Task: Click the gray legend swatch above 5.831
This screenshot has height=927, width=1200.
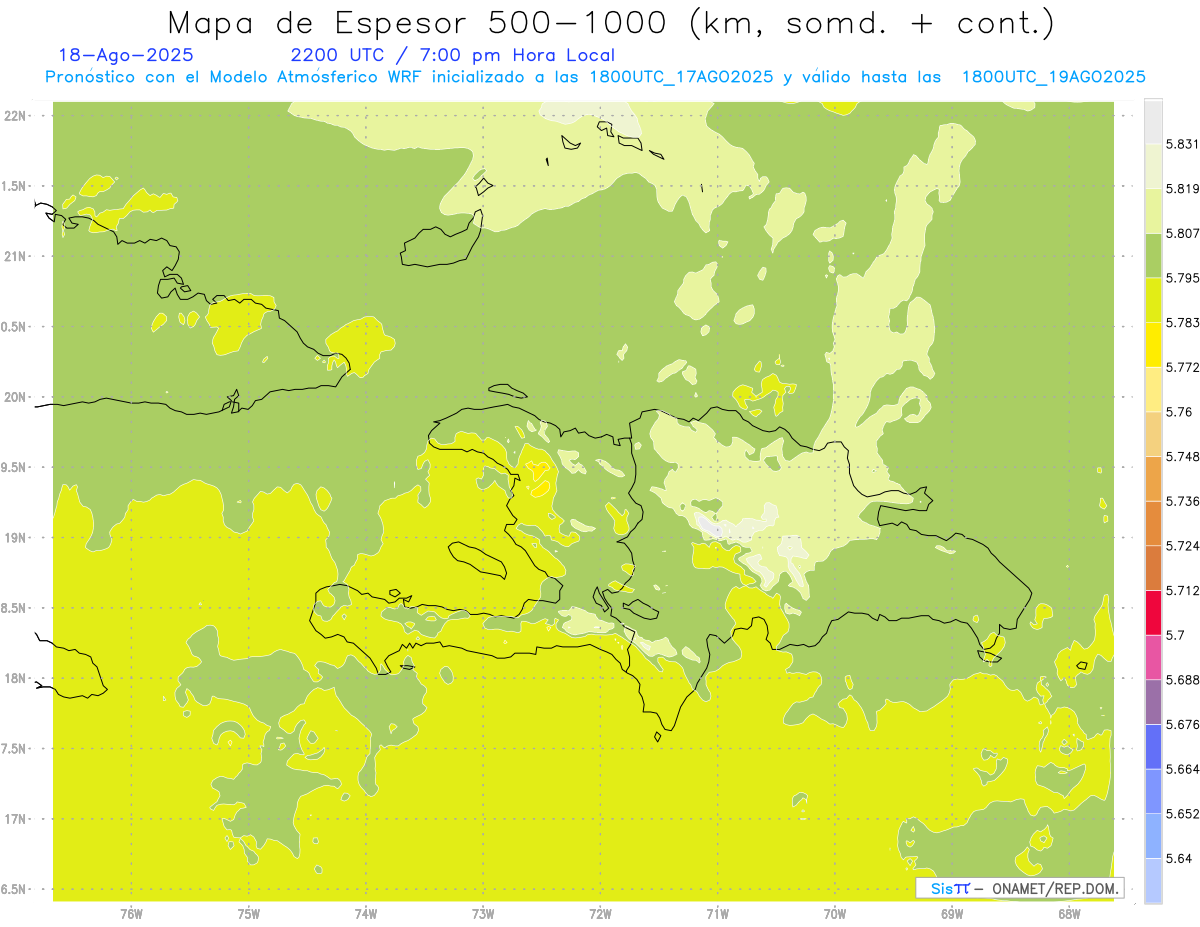Action: coord(1153,121)
